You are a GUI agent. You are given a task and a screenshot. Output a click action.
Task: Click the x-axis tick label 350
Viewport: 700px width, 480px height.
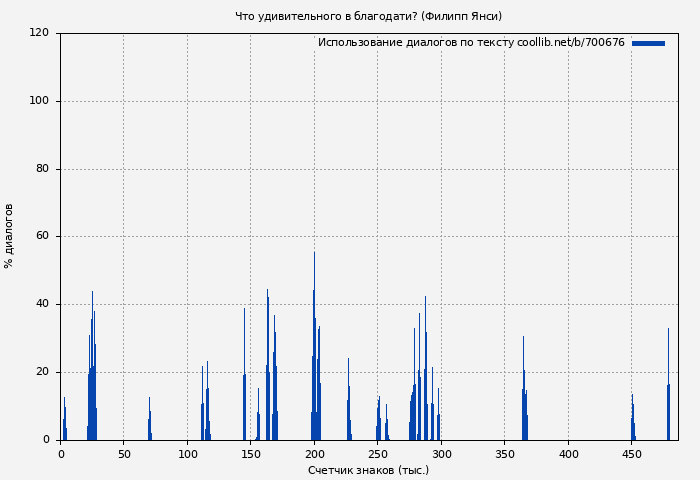(505, 454)
